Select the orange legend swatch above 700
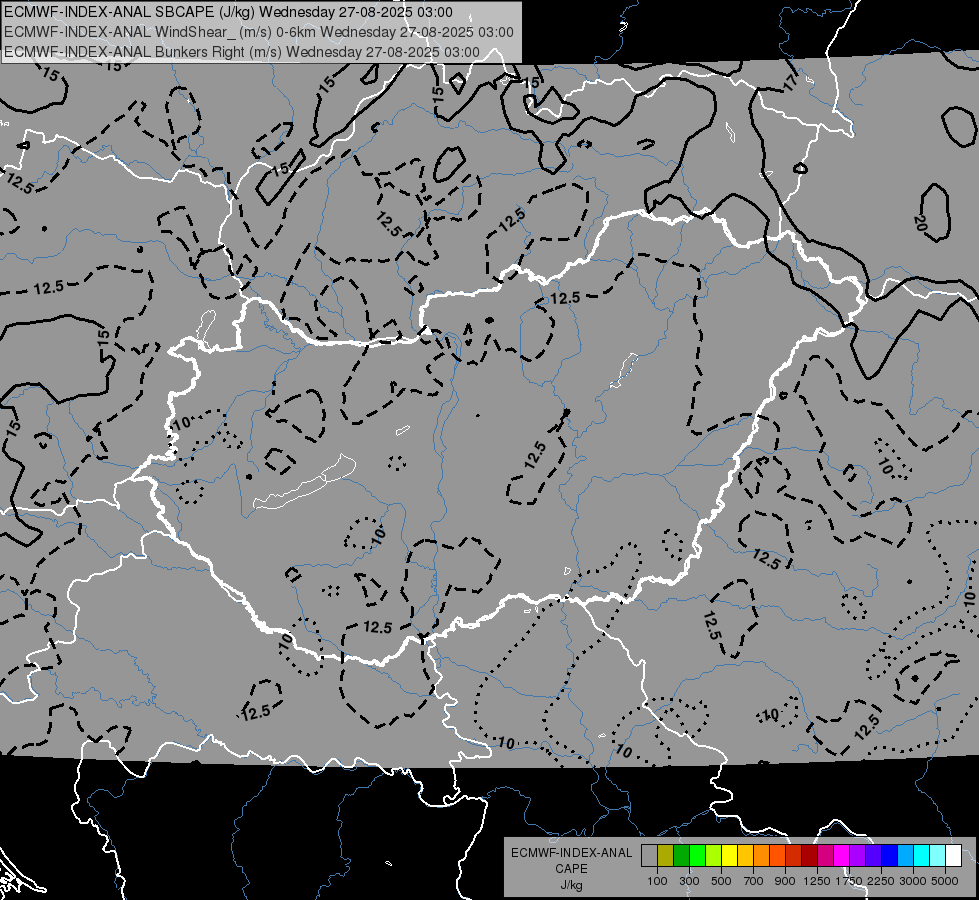 pos(761,856)
